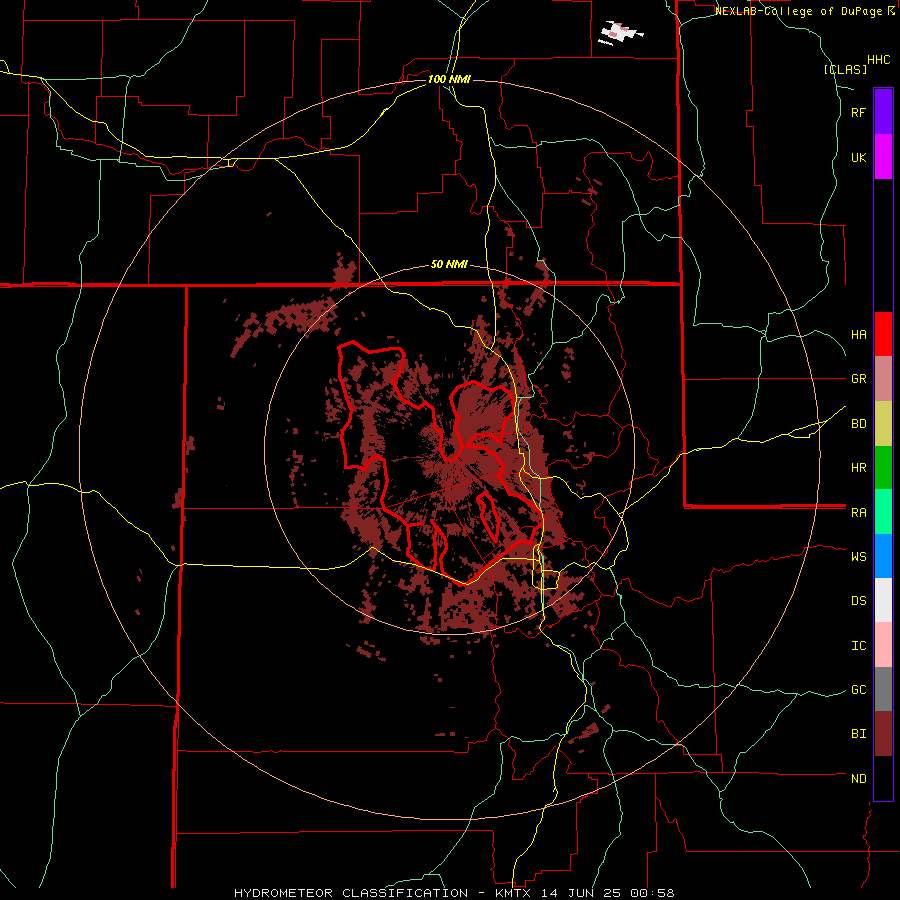Select the GR legend color block
The height and width of the screenshot is (900, 900).
[883, 378]
